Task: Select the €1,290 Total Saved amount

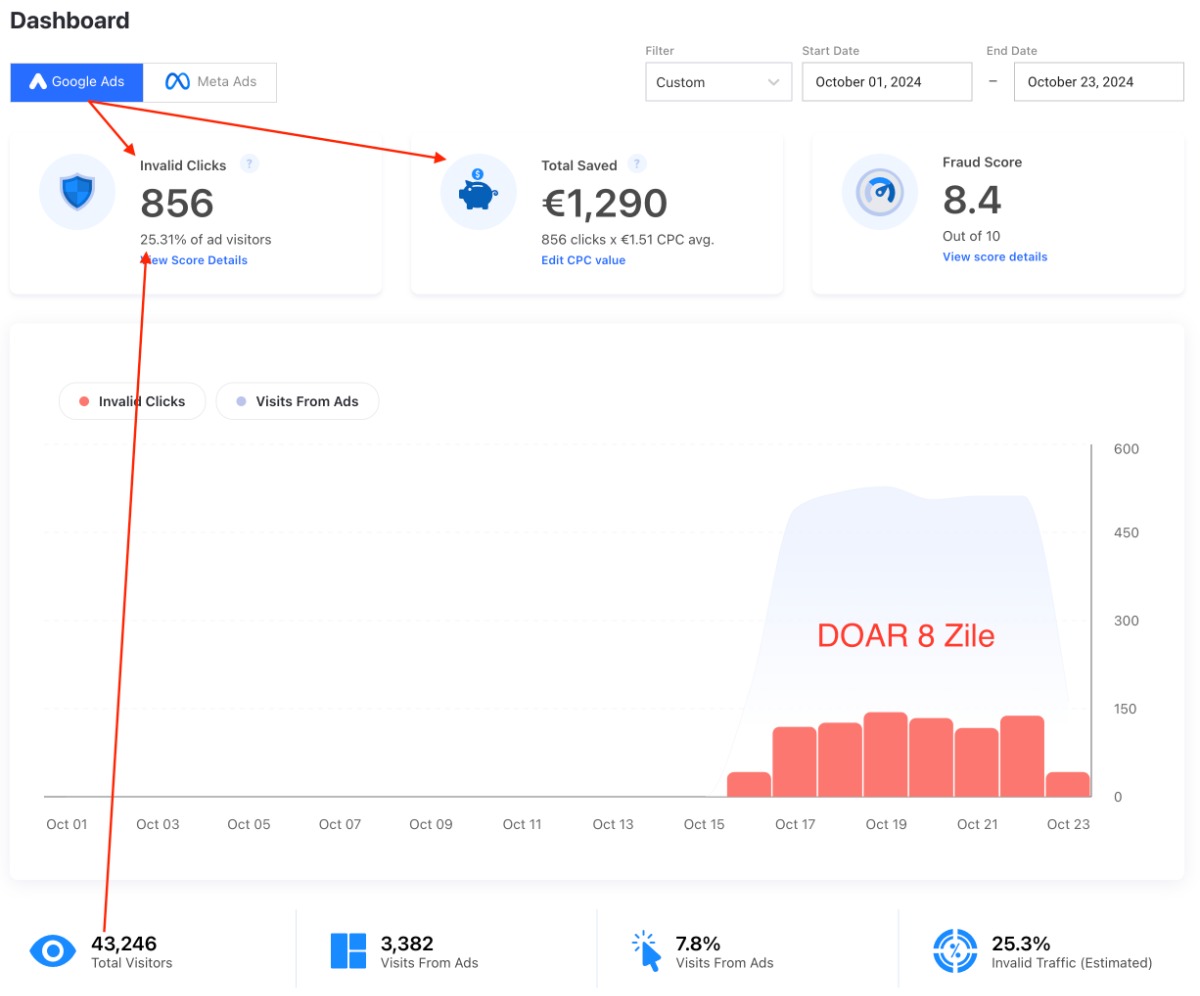Action: (604, 203)
